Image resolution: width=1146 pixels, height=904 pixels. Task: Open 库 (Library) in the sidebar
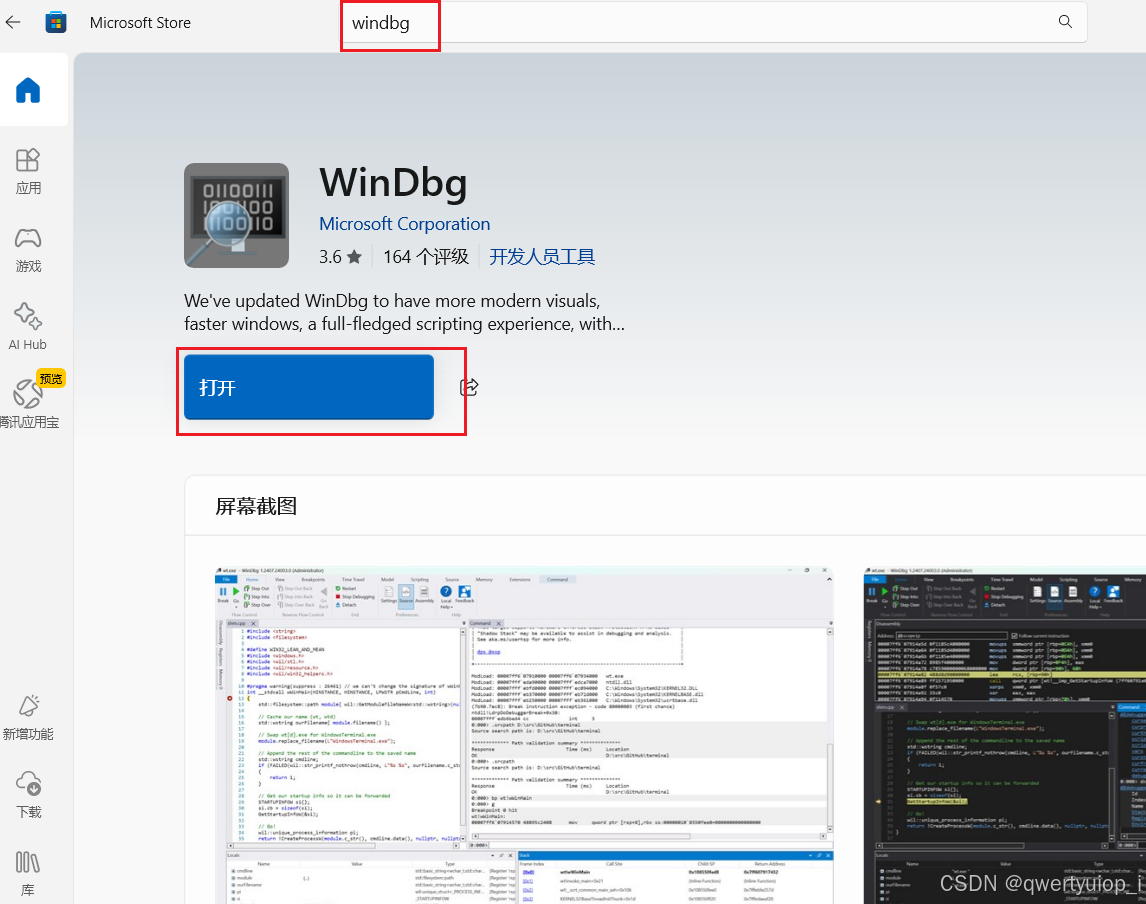pos(28,873)
